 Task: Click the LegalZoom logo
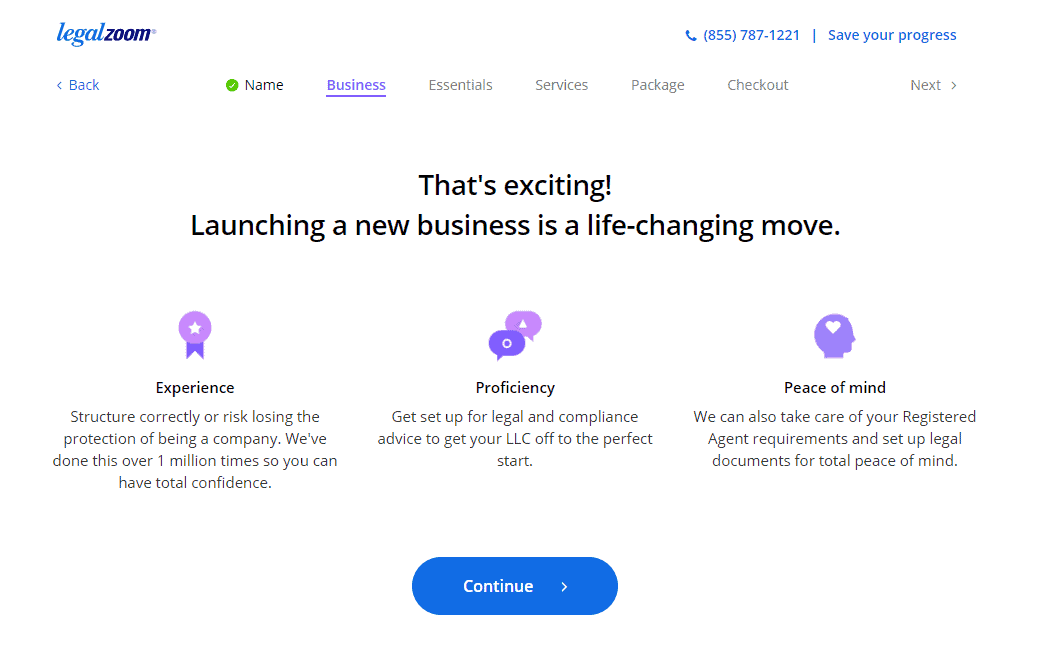106,33
